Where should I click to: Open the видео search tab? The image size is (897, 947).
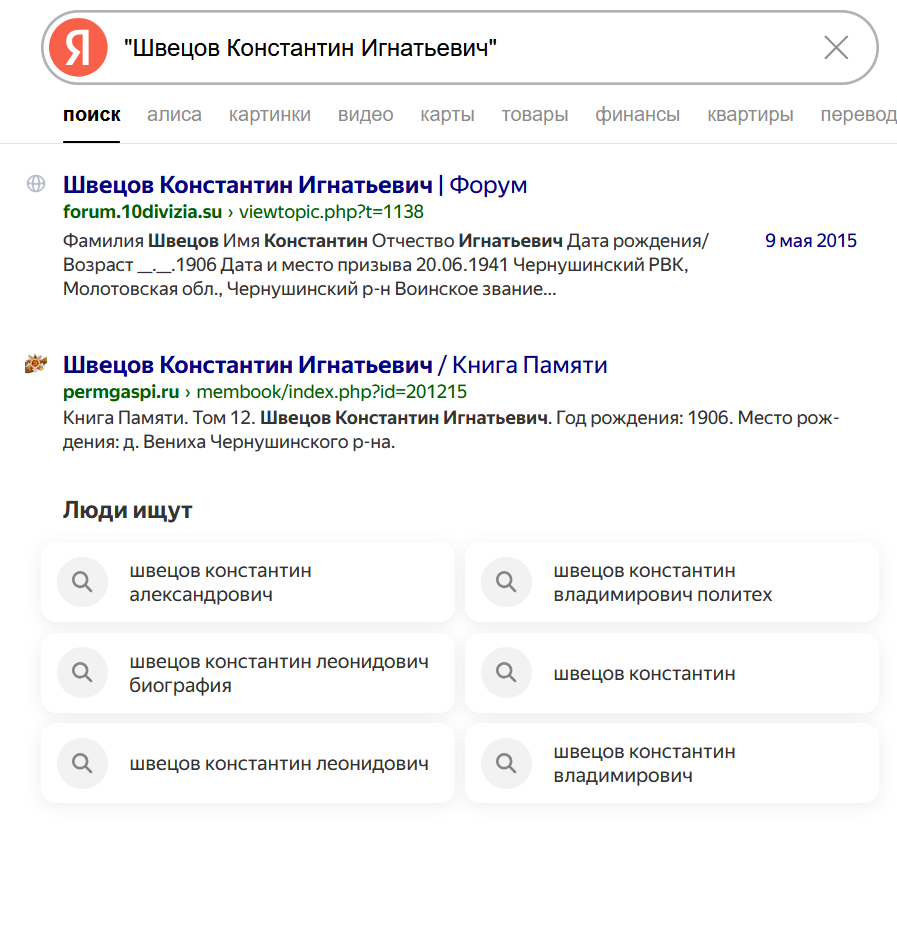pyautogui.click(x=365, y=114)
